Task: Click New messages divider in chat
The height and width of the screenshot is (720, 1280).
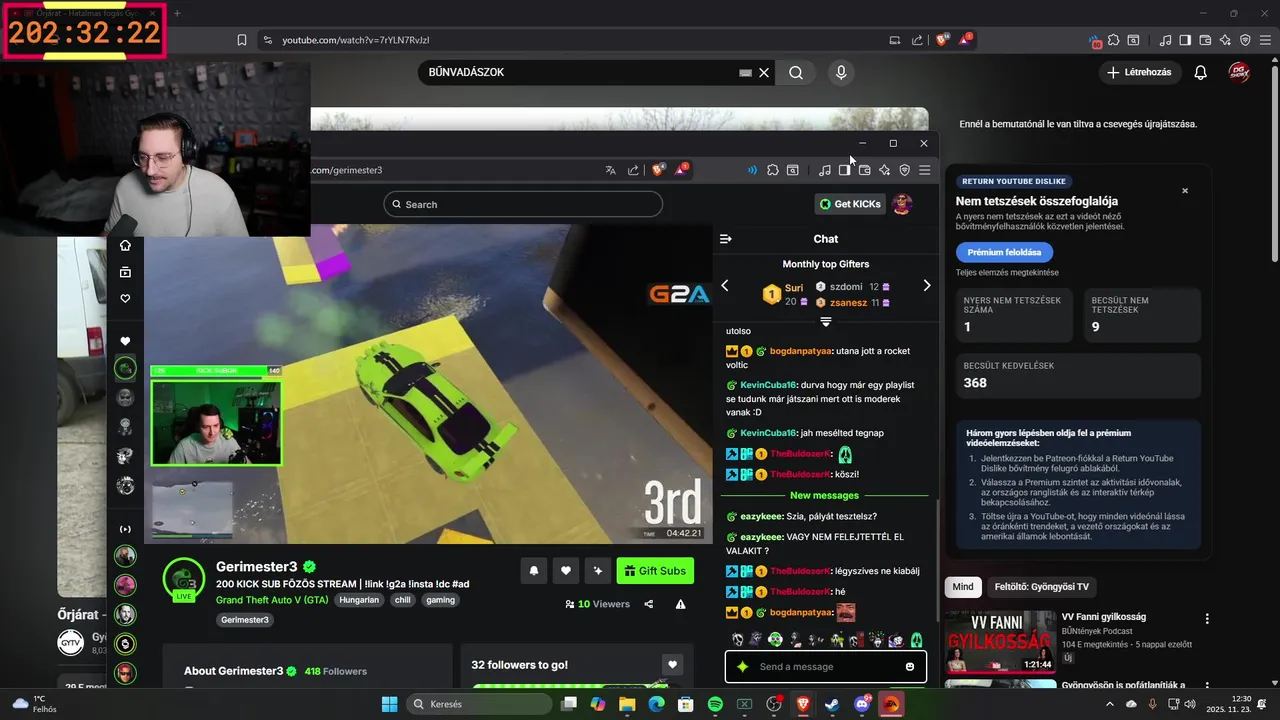Action: point(825,495)
